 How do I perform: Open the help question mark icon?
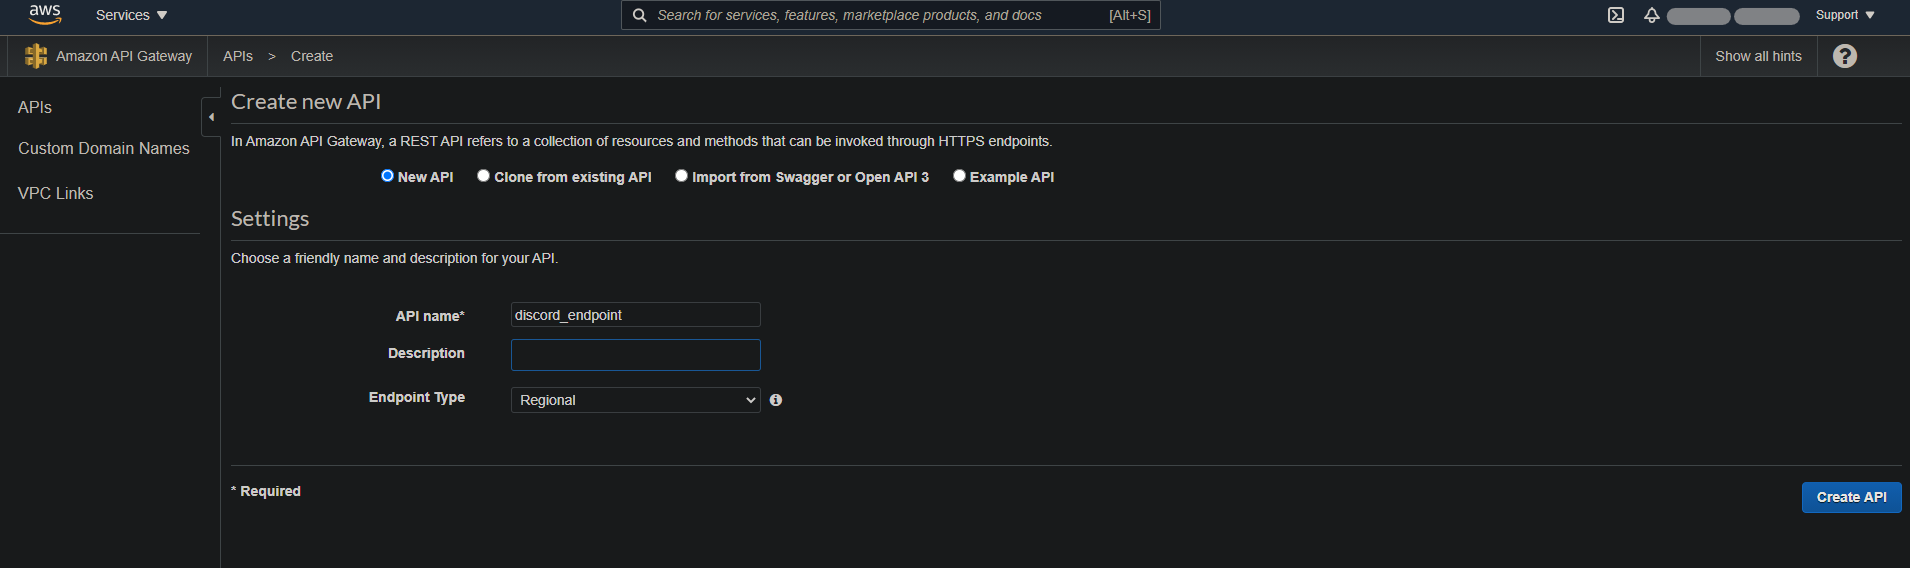(1845, 56)
